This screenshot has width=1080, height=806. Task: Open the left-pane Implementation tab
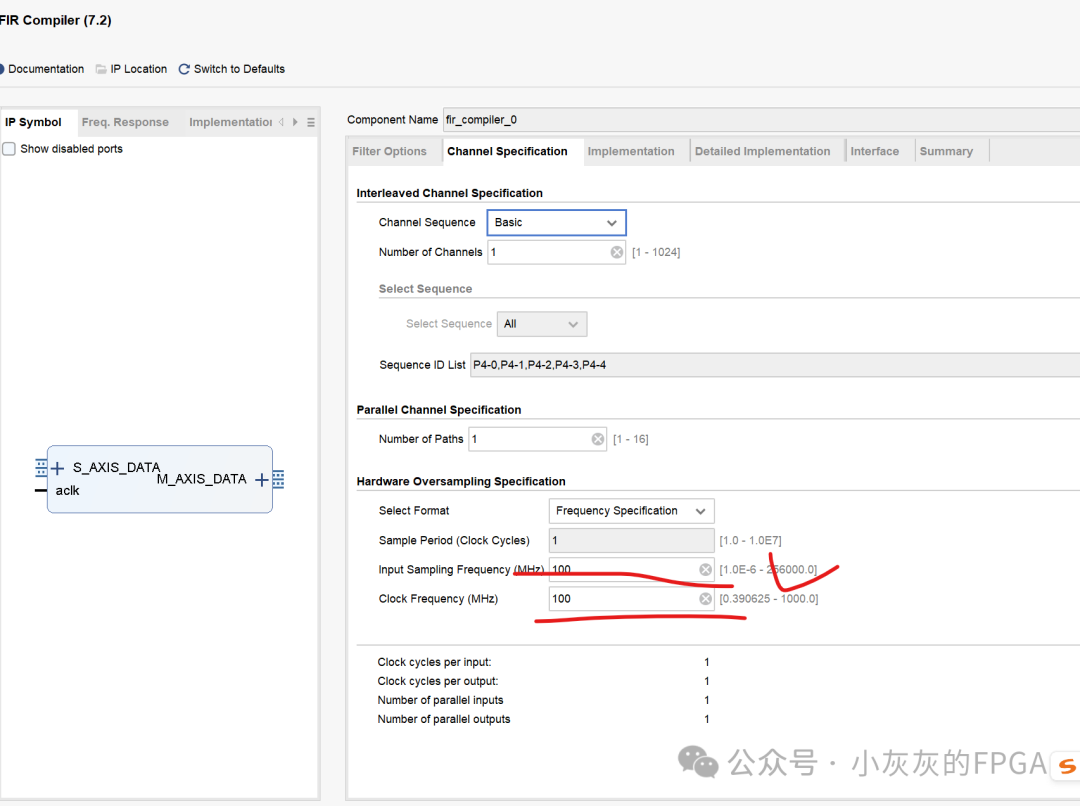pyautogui.click(x=230, y=122)
